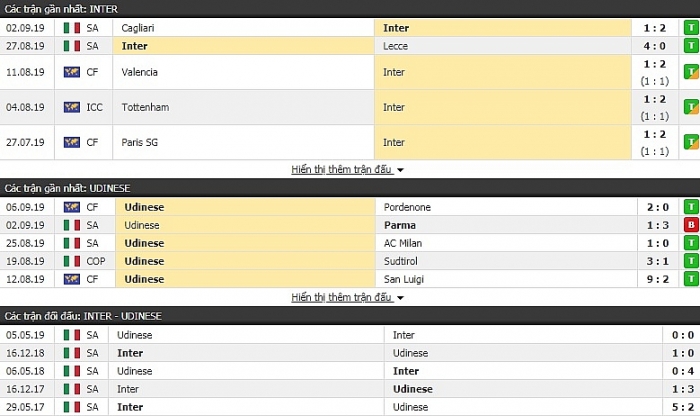
Task: Click the team name San Luigi
Action: (x=404, y=279)
